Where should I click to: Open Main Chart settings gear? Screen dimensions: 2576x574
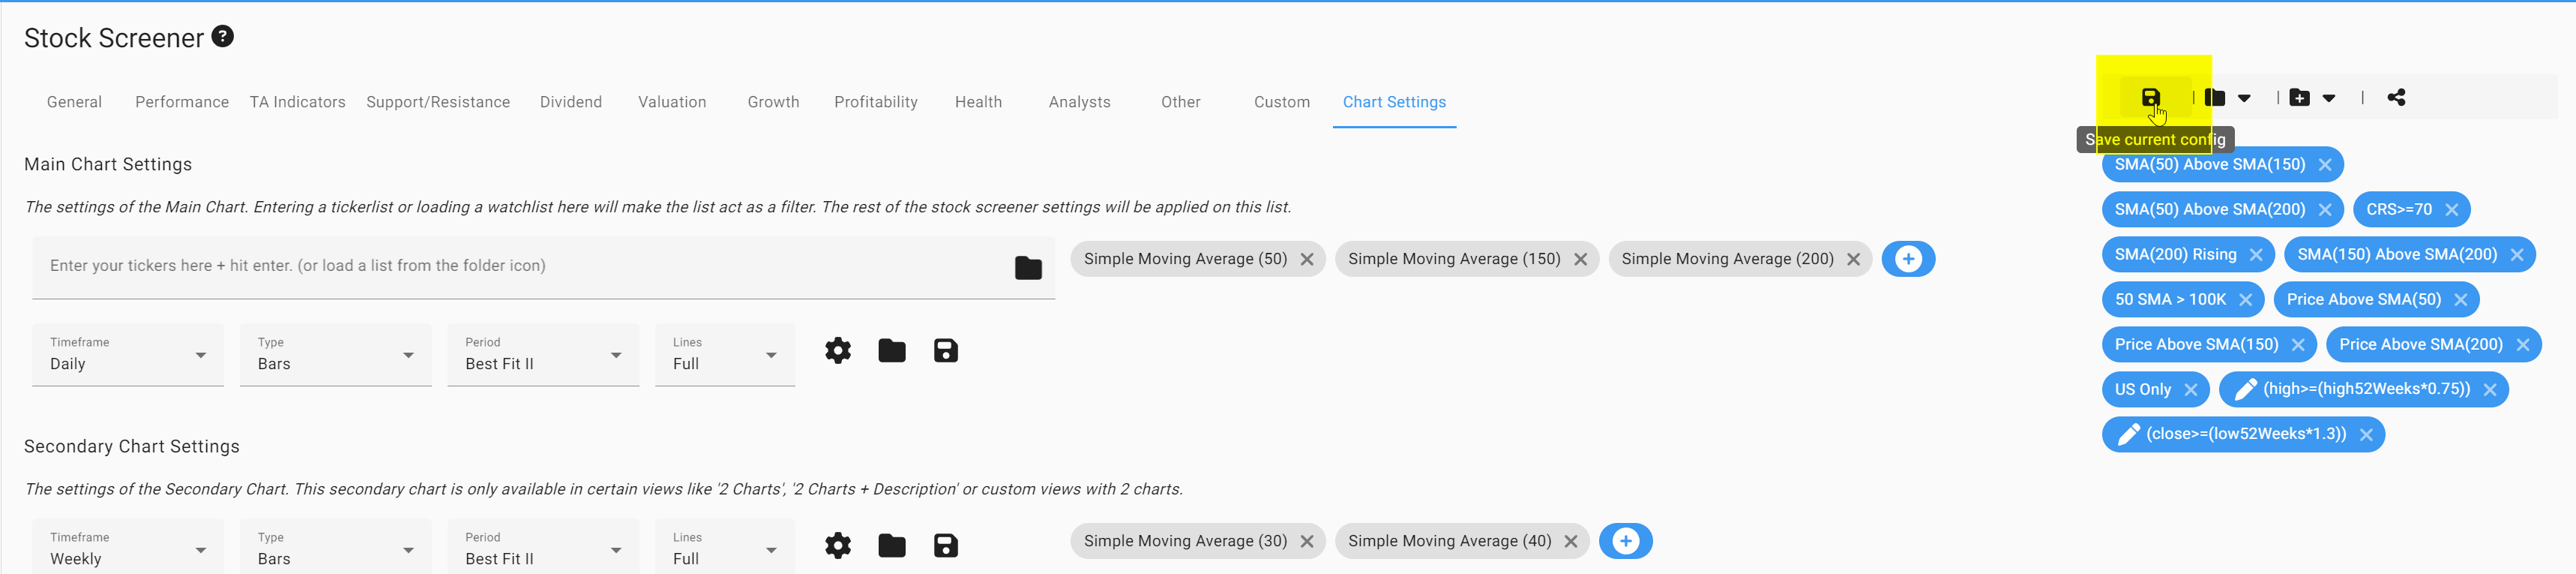pyautogui.click(x=837, y=351)
